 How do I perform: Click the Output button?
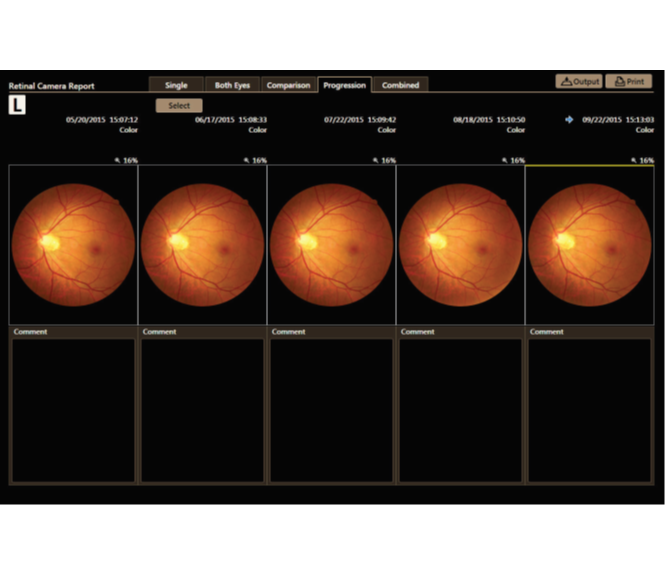(x=579, y=81)
